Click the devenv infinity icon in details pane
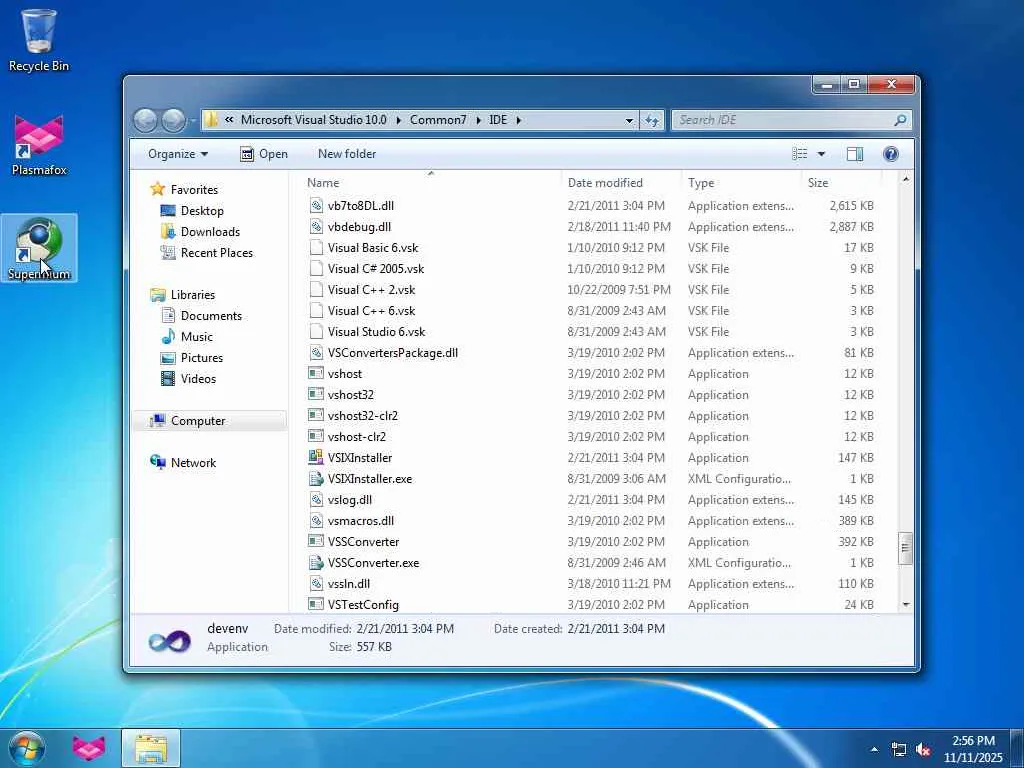The height and width of the screenshot is (768, 1024). pyautogui.click(x=170, y=640)
